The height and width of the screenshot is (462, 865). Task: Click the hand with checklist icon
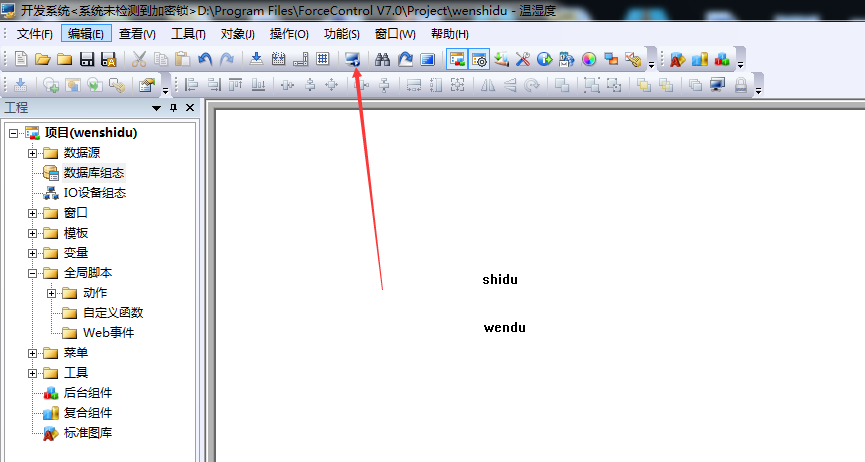(633, 59)
